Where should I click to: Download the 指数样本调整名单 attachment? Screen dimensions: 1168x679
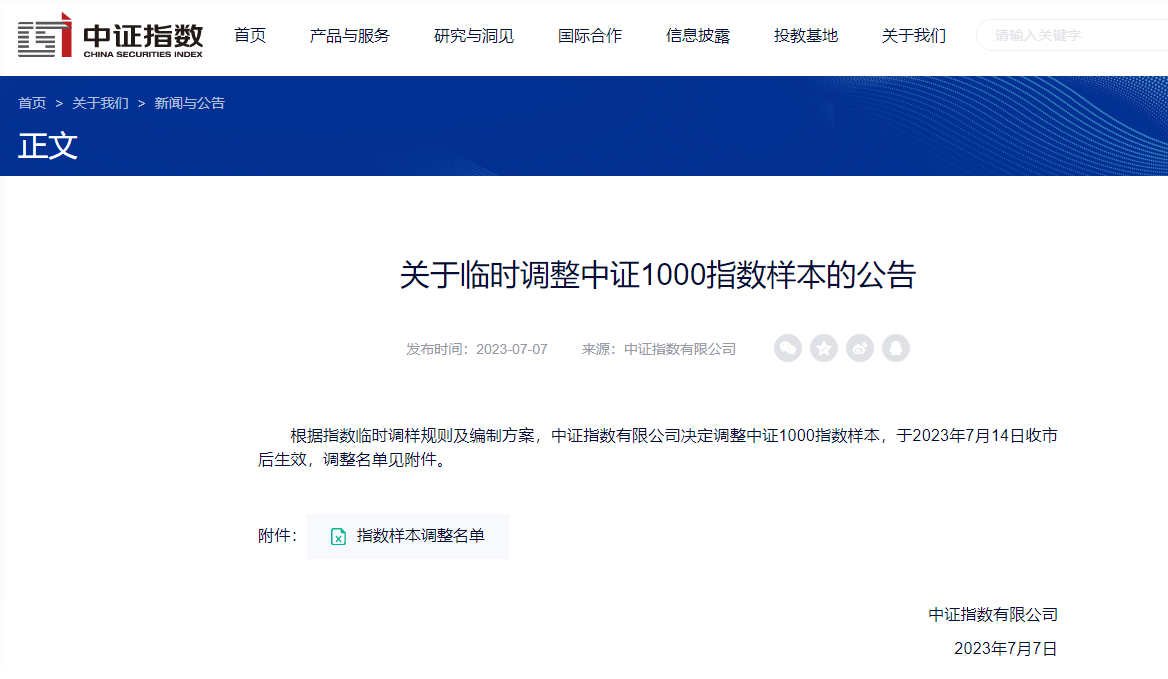(x=420, y=536)
